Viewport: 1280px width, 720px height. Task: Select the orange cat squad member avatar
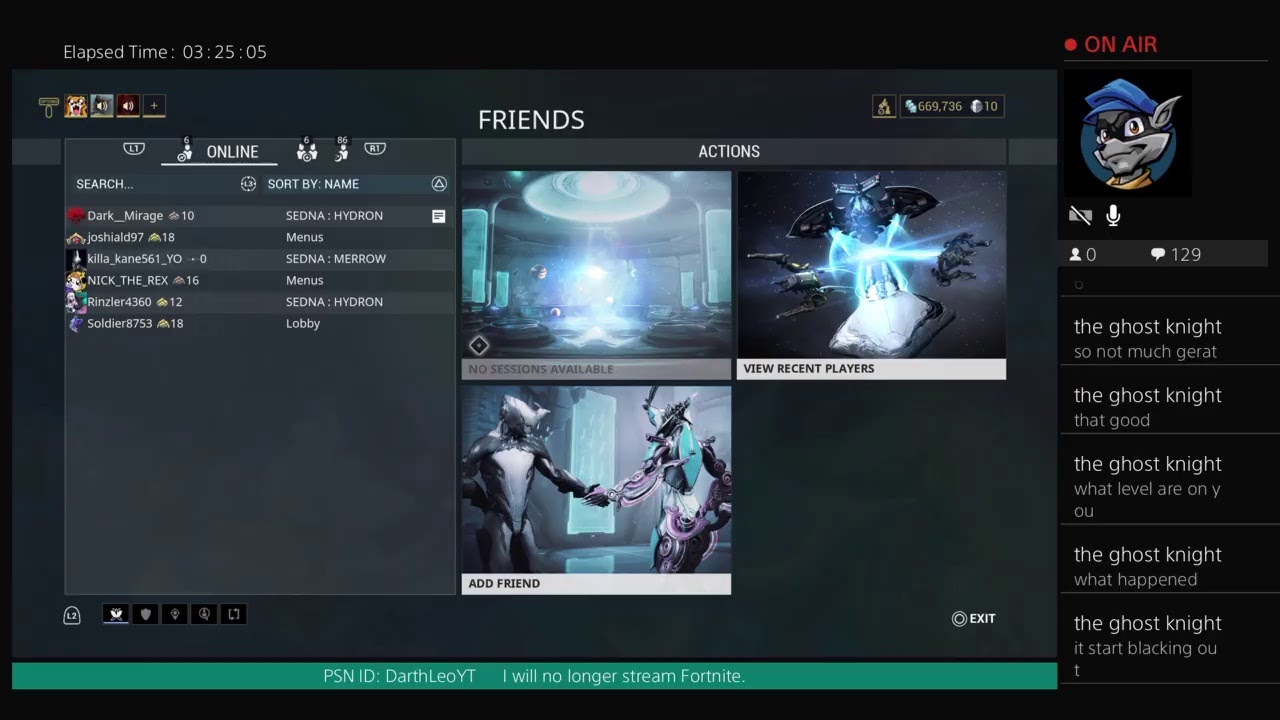(x=76, y=106)
